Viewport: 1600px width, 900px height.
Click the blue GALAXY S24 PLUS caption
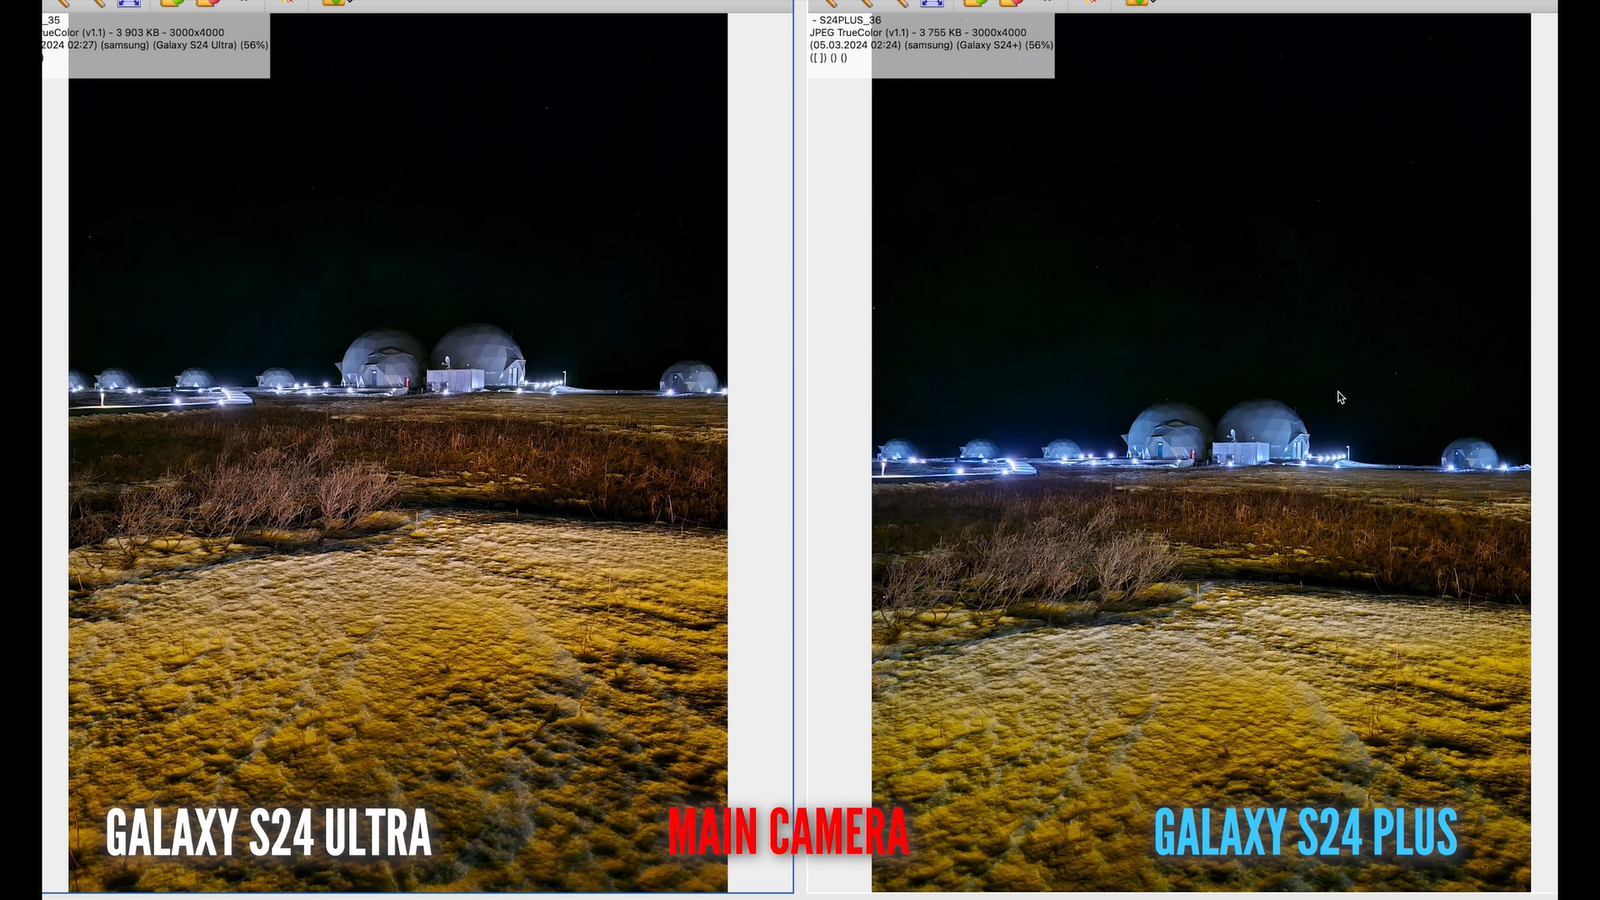click(x=1305, y=833)
